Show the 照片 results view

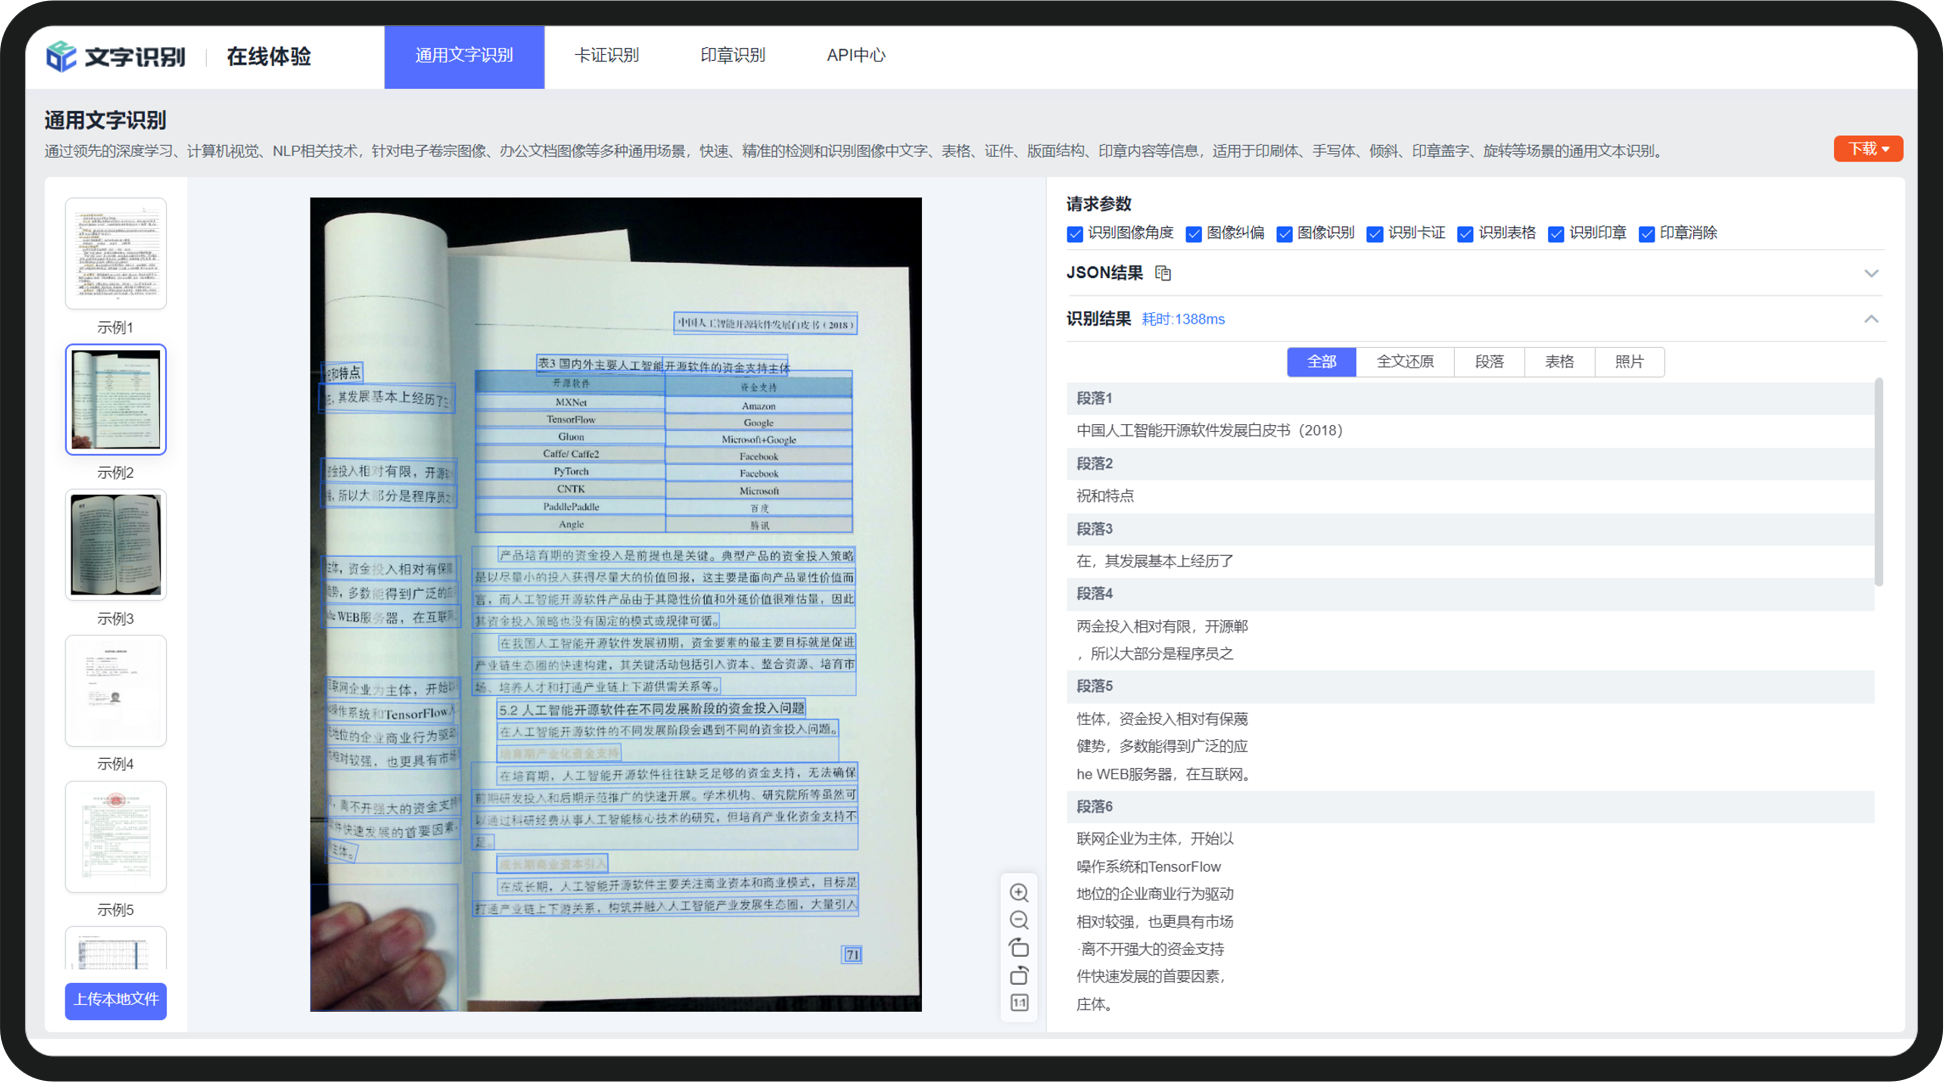(1629, 362)
